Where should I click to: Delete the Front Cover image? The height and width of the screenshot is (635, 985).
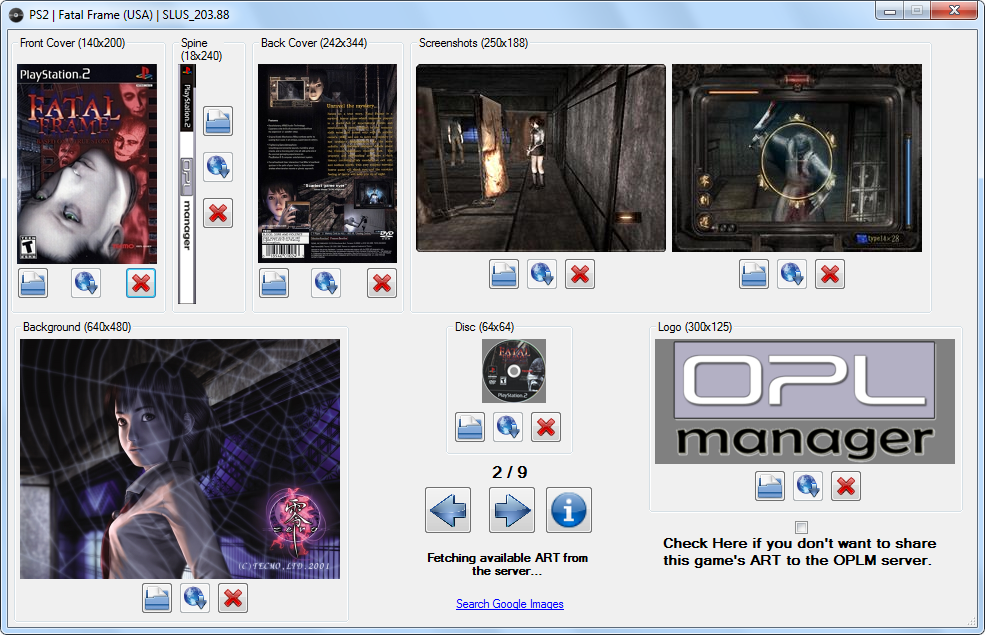tap(141, 283)
